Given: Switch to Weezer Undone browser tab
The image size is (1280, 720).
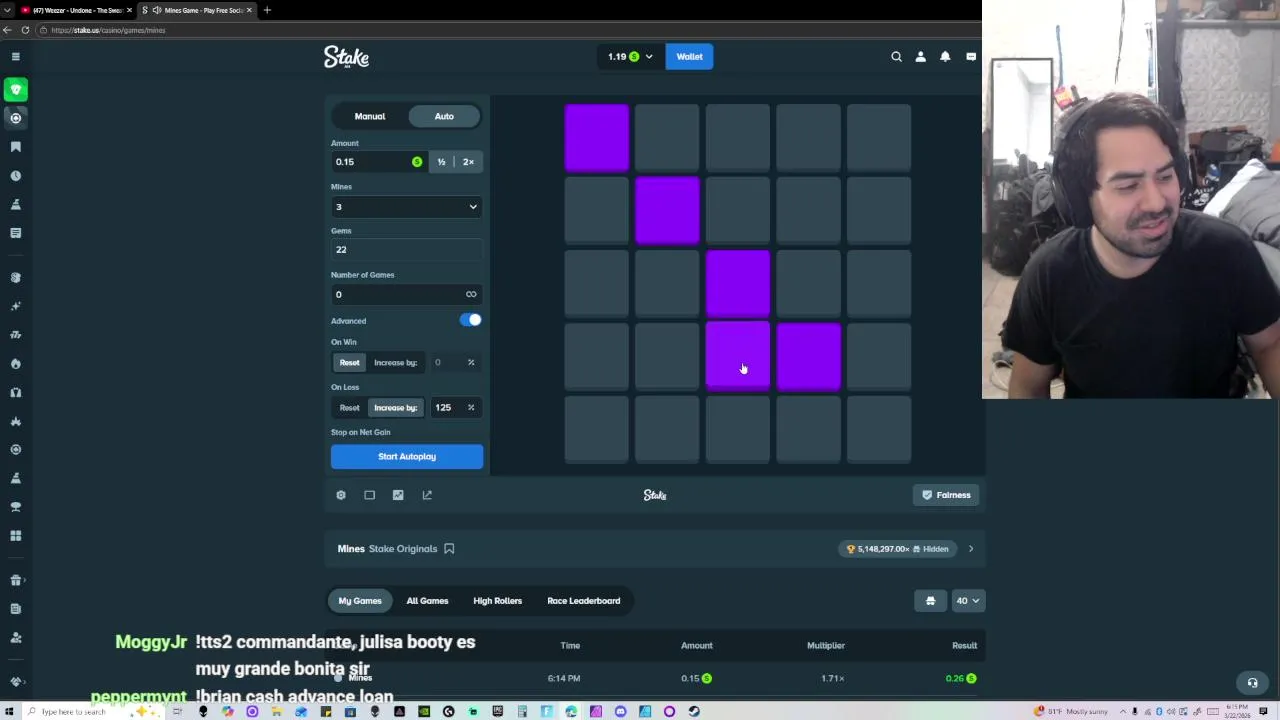Looking at the screenshot, I should (x=76, y=10).
